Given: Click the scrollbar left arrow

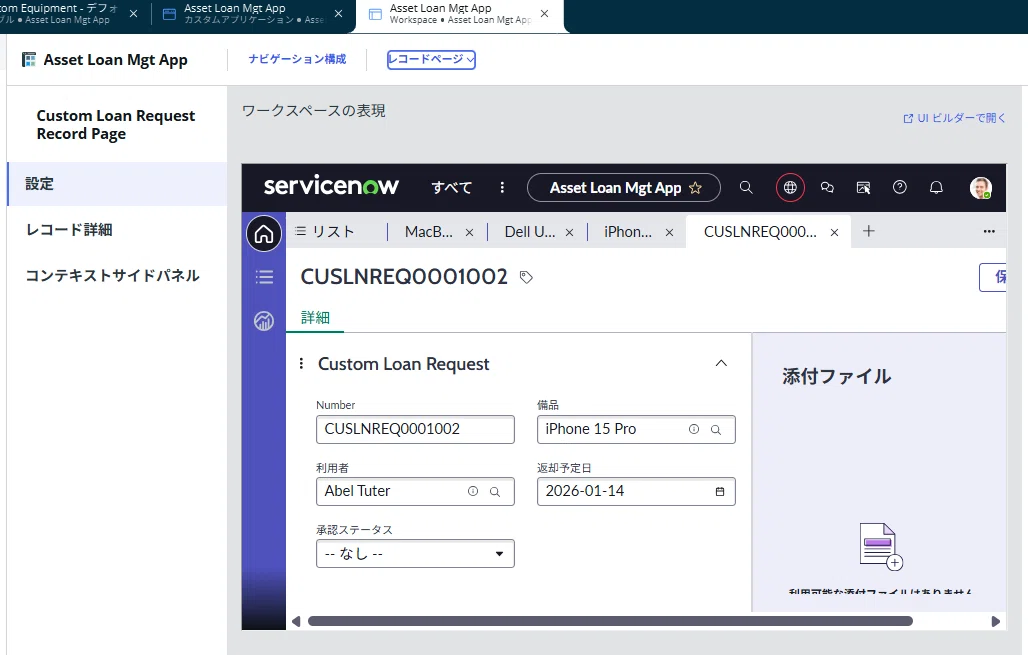Looking at the screenshot, I should 296,621.
